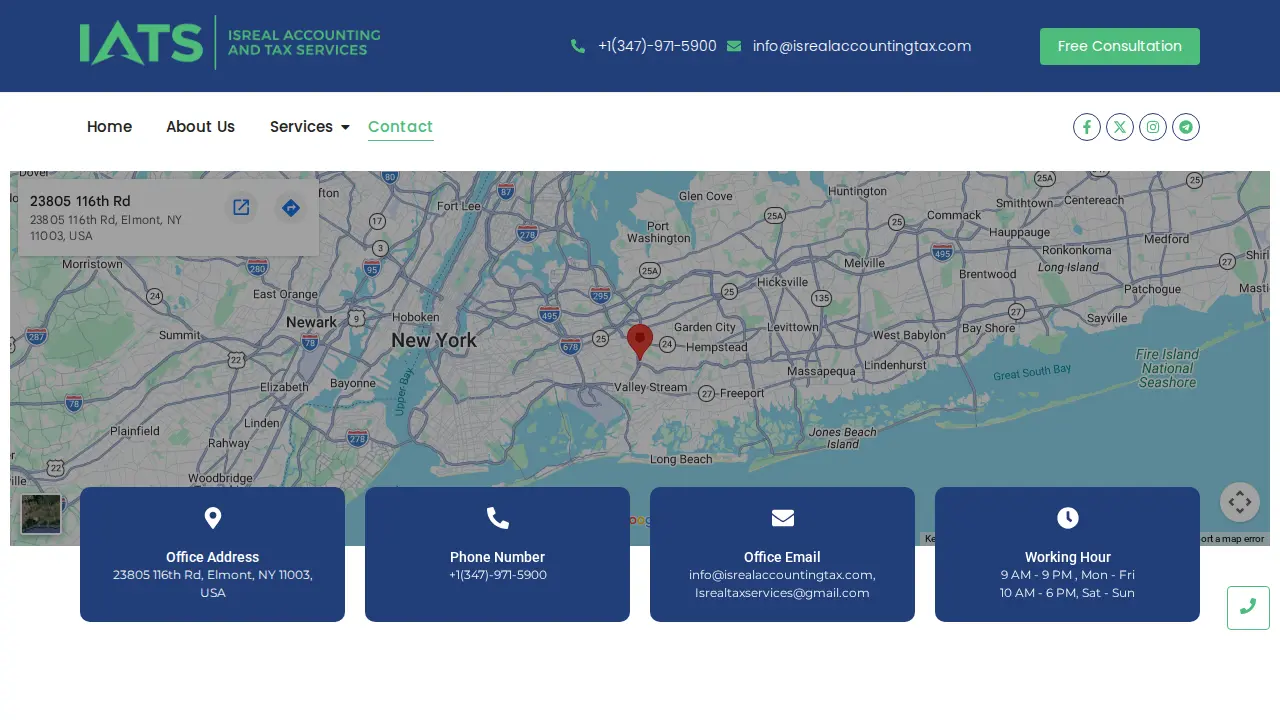Click the 9 AM - 9 PM working hours text
Image resolution: width=1280 pixels, height=720 pixels.
(x=1068, y=575)
